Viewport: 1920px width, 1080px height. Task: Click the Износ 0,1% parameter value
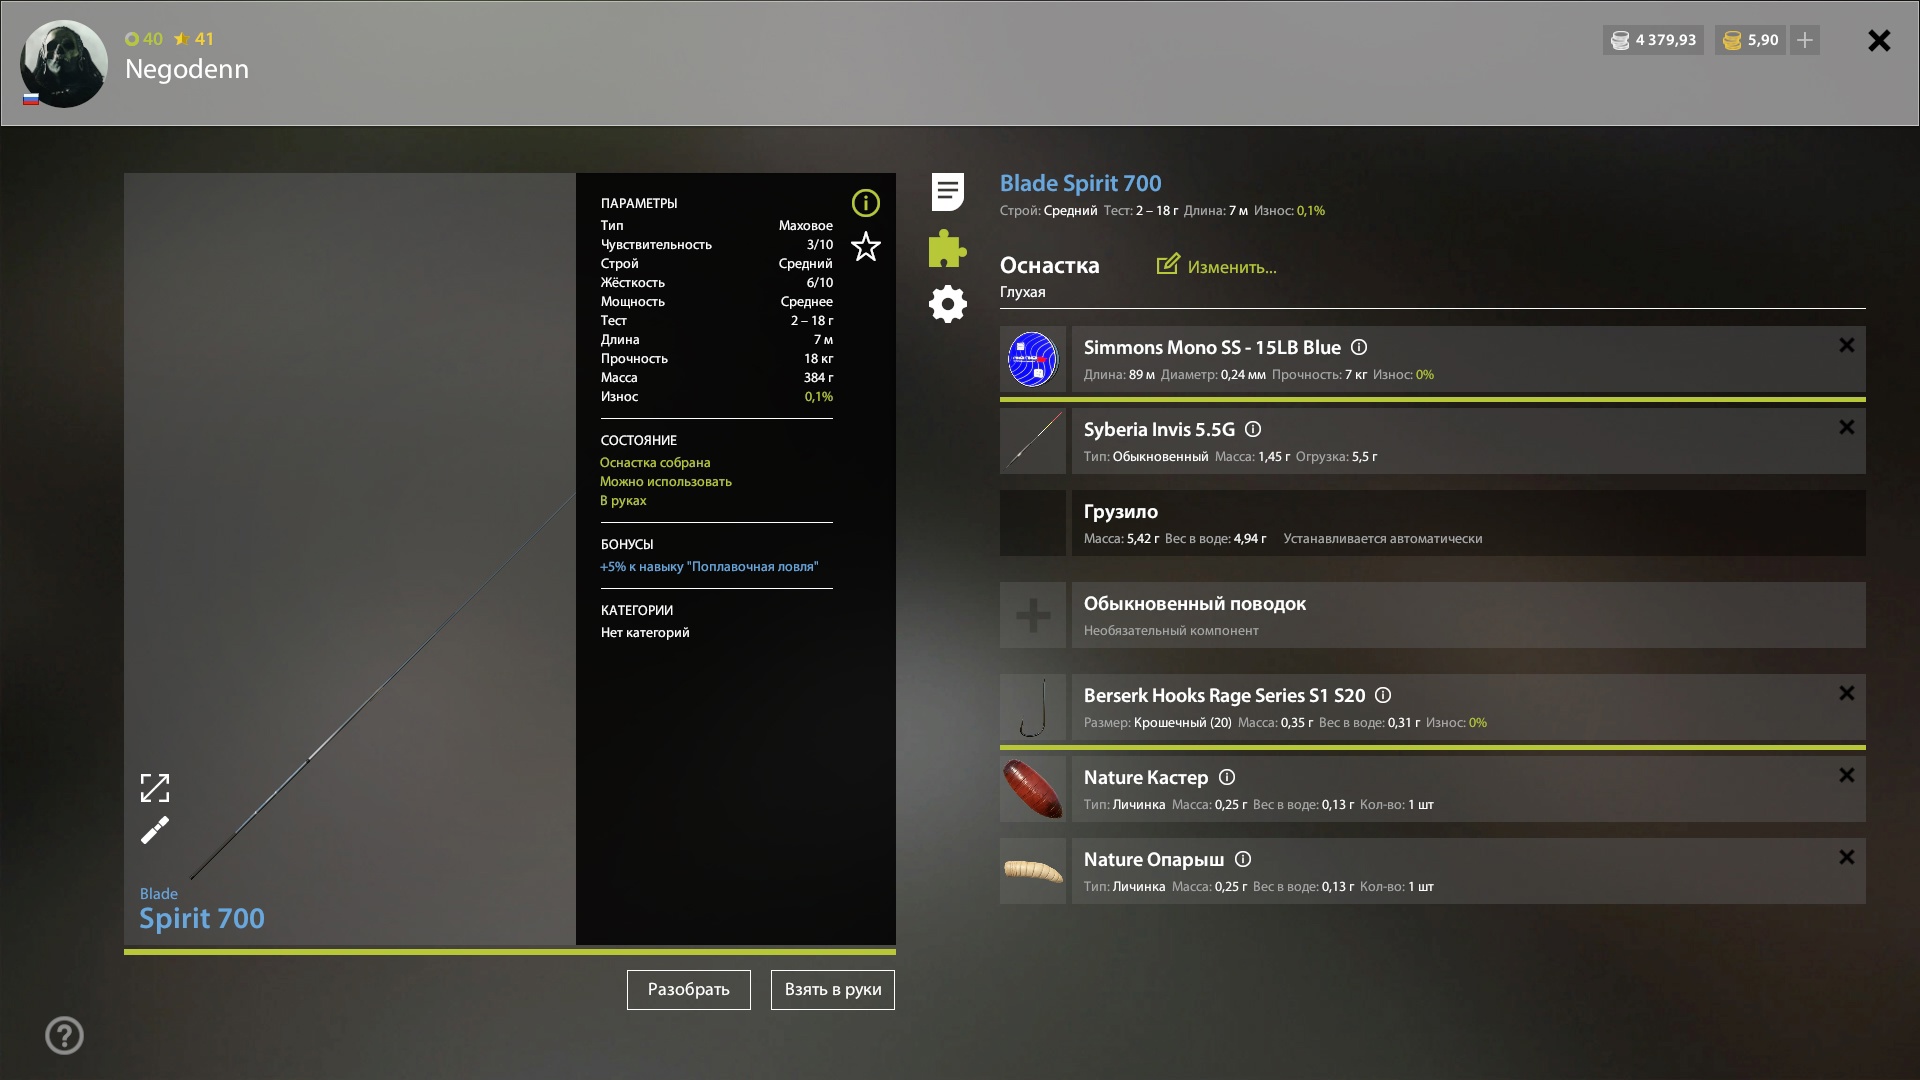(819, 397)
